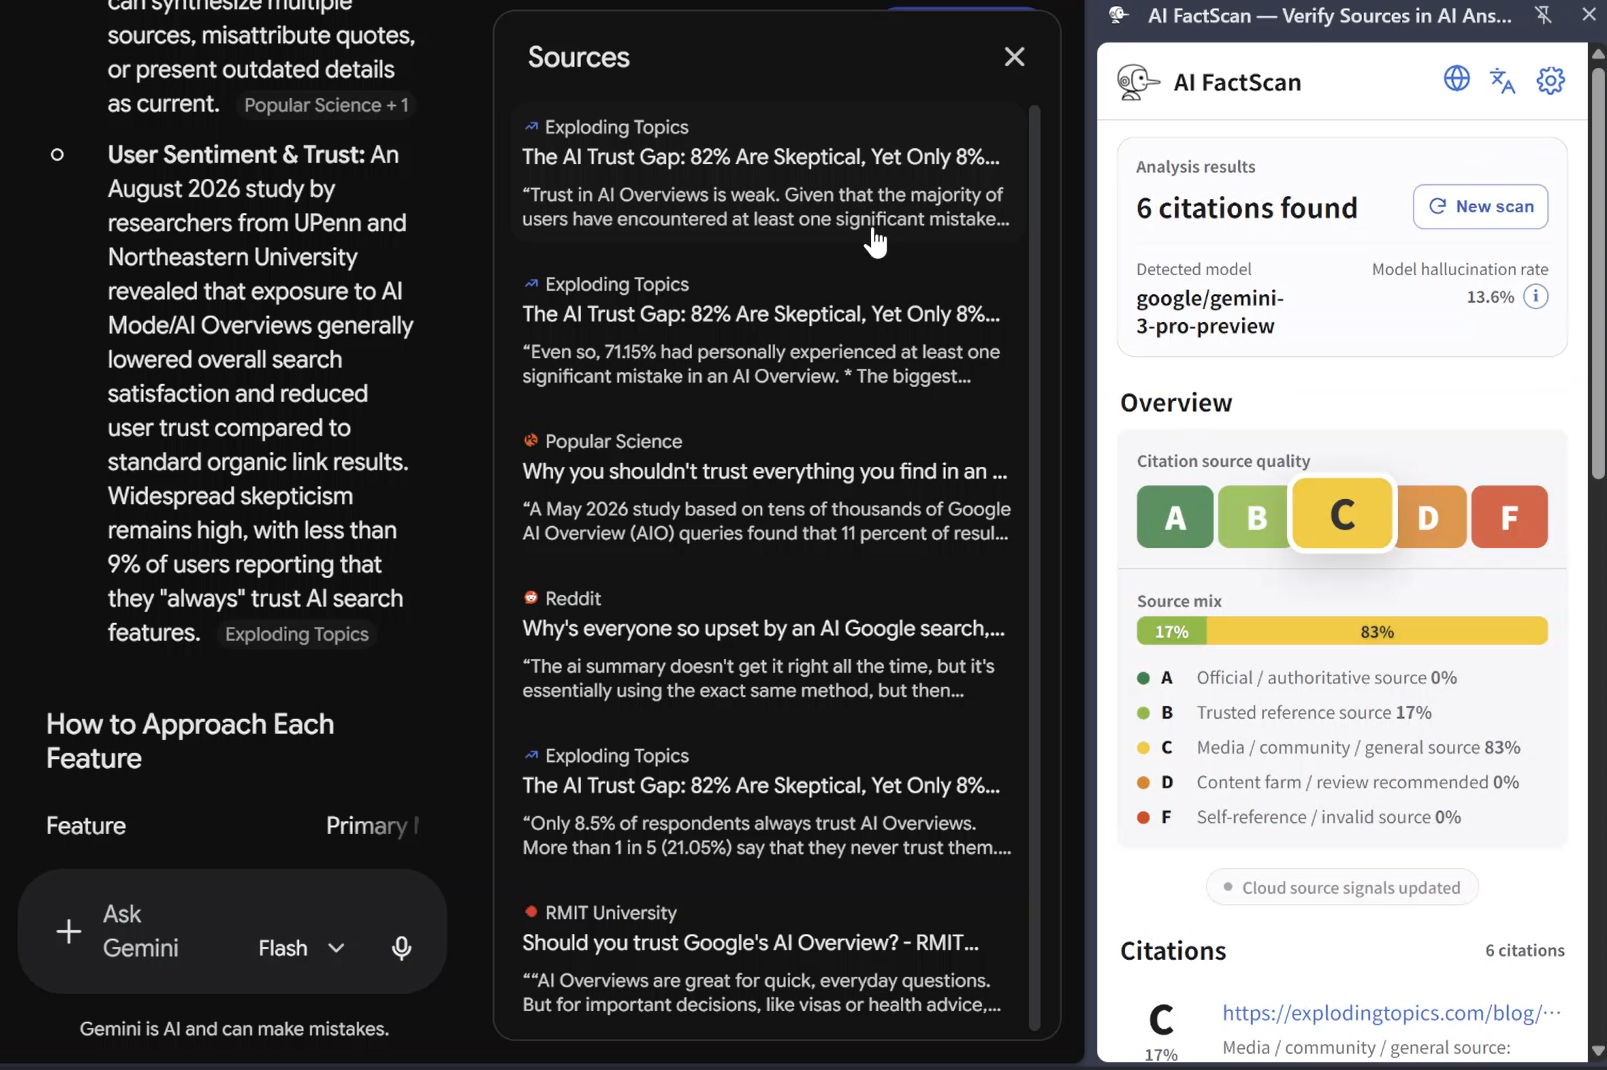Screen dimensions: 1607x1070
Task: Select the highlighted grade C tile
Action: point(1342,514)
